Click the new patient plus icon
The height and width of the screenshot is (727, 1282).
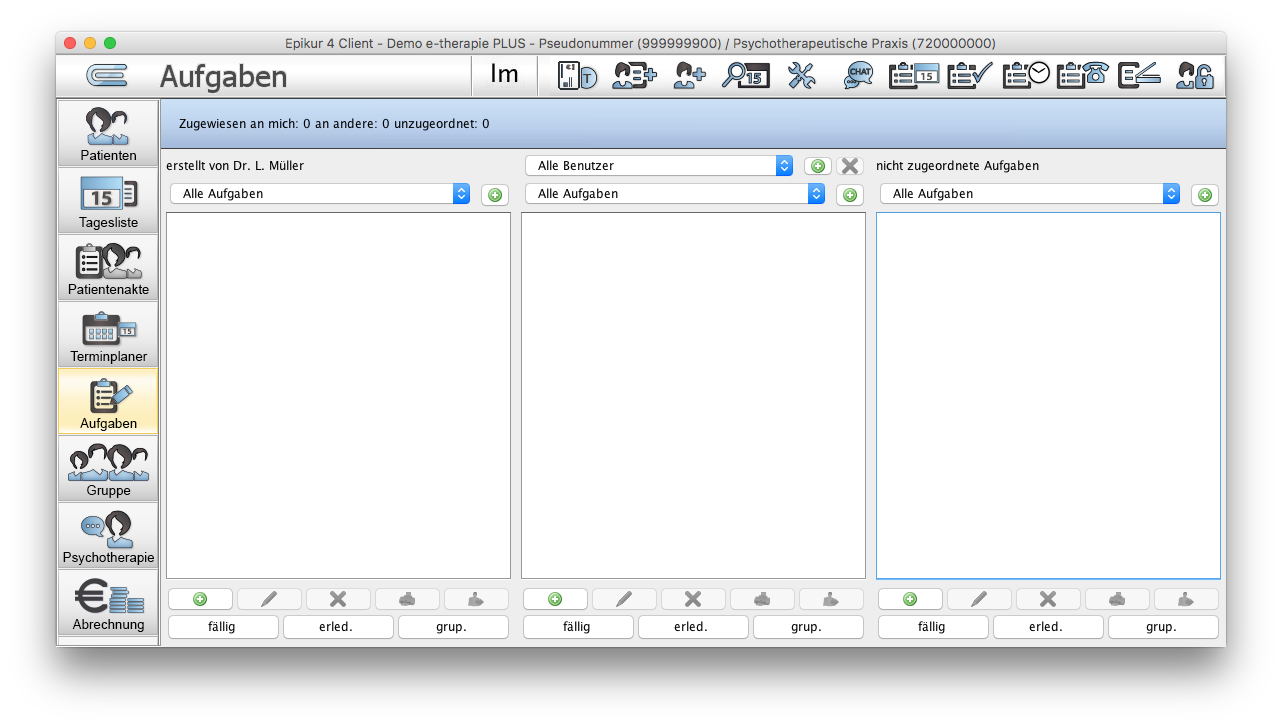pos(689,76)
